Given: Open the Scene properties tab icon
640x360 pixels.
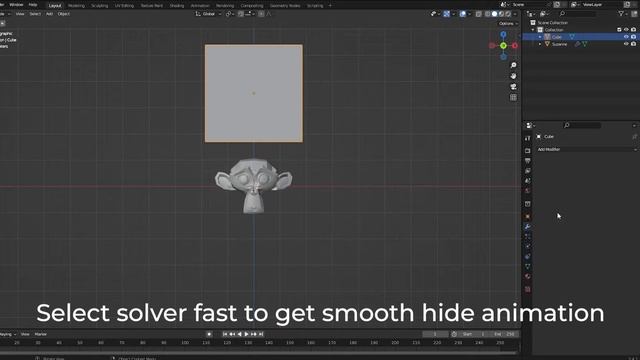Looking at the screenshot, I should click(527, 180).
